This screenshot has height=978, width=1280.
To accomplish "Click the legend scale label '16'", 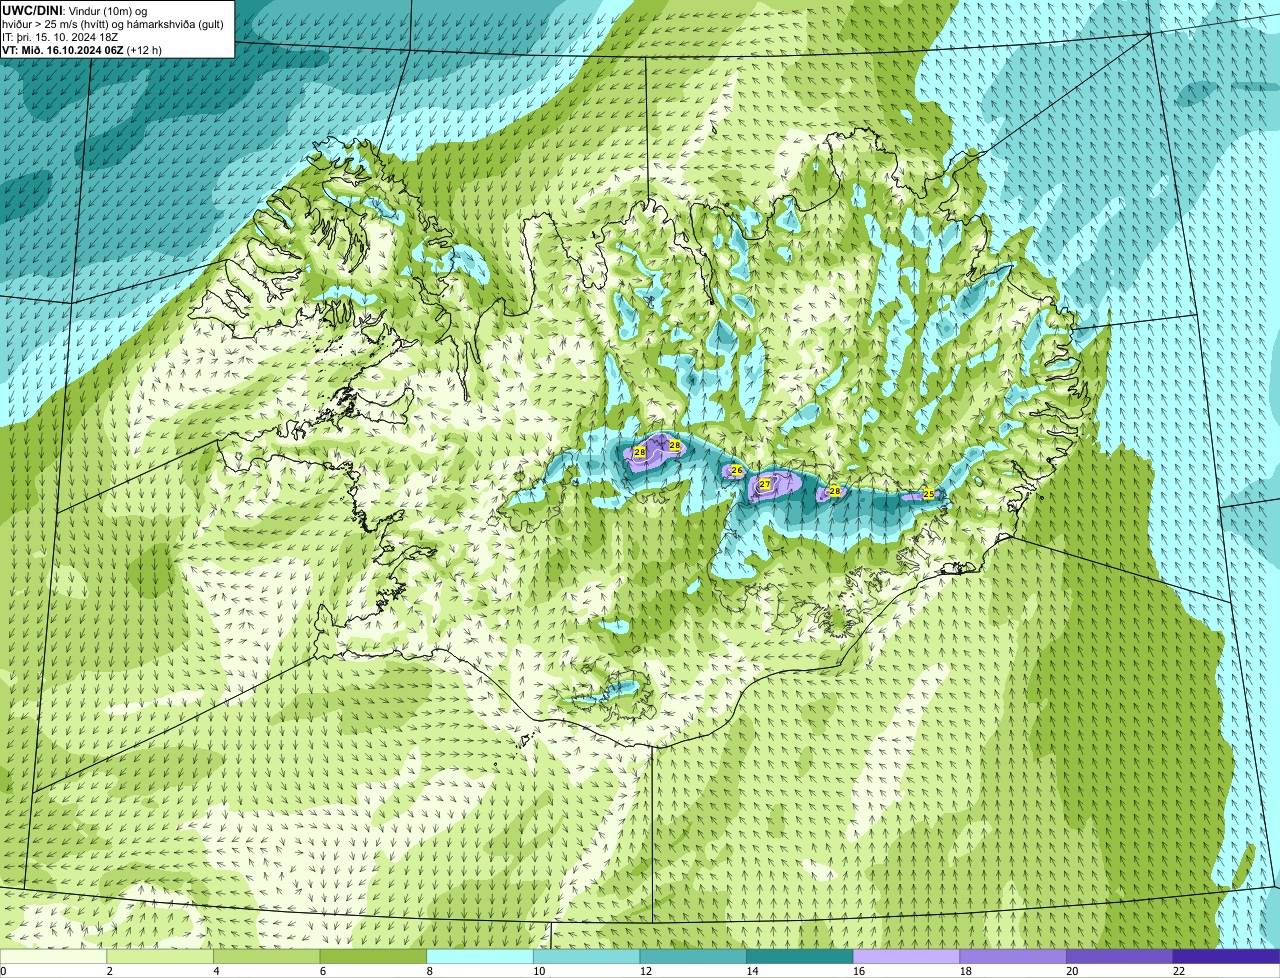I will point(859,971).
